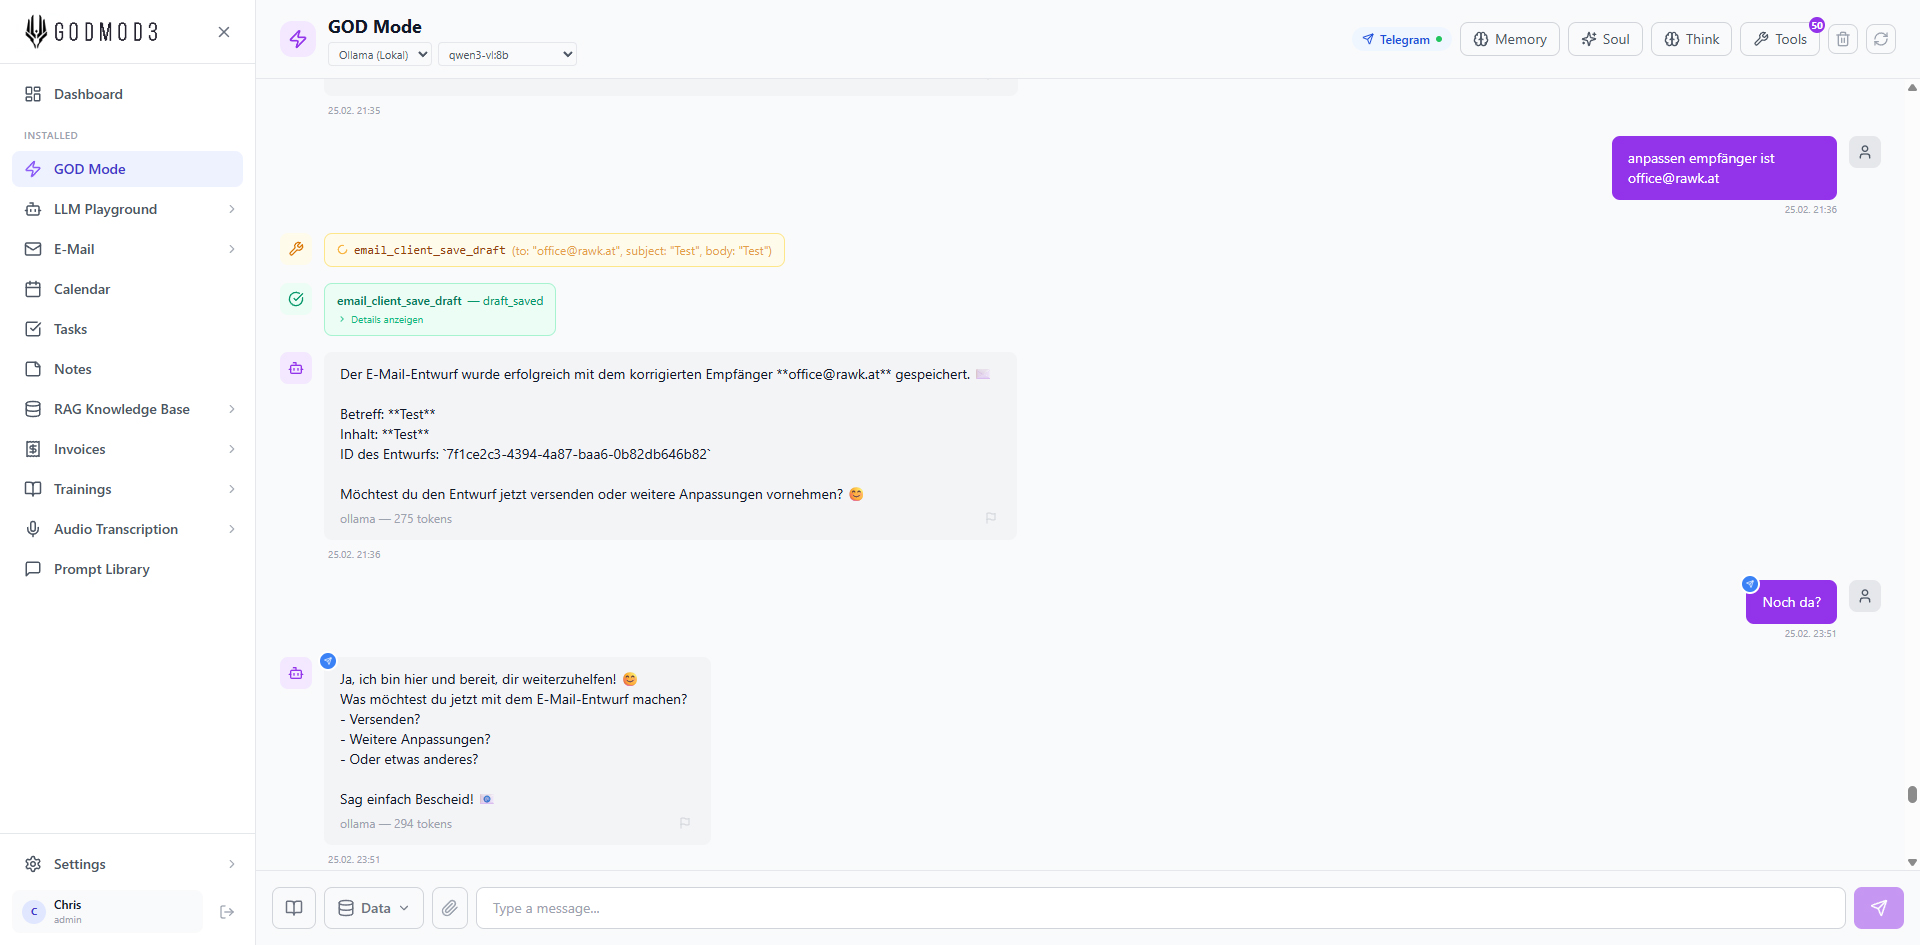Click the chat vertical scrollbar thumb

(1912, 794)
